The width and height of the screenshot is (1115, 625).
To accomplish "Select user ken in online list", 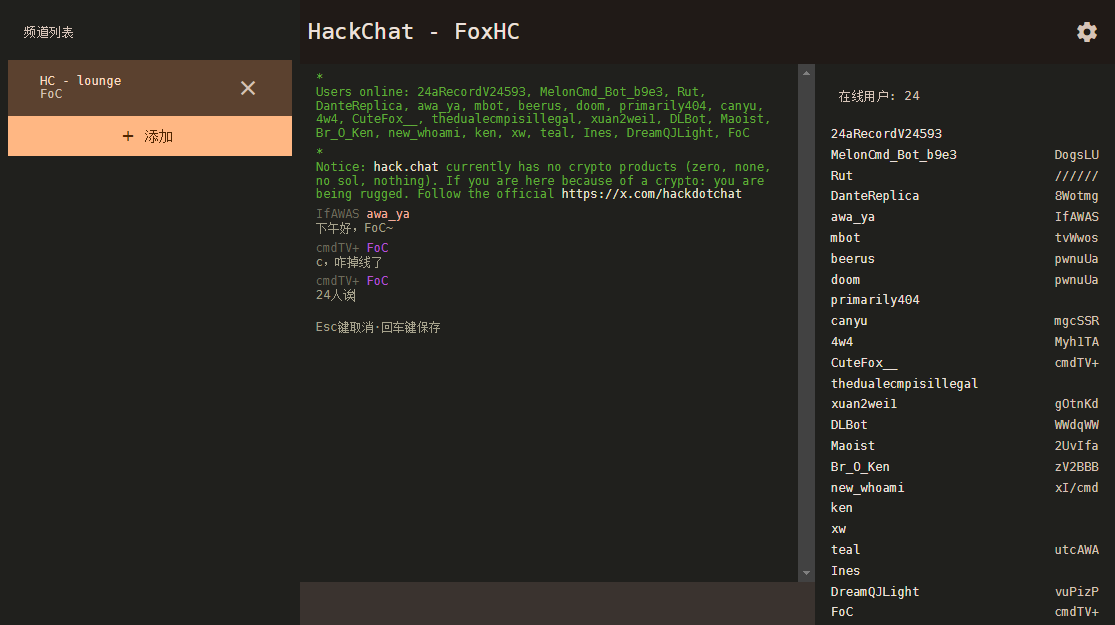I will tap(841, 508).
